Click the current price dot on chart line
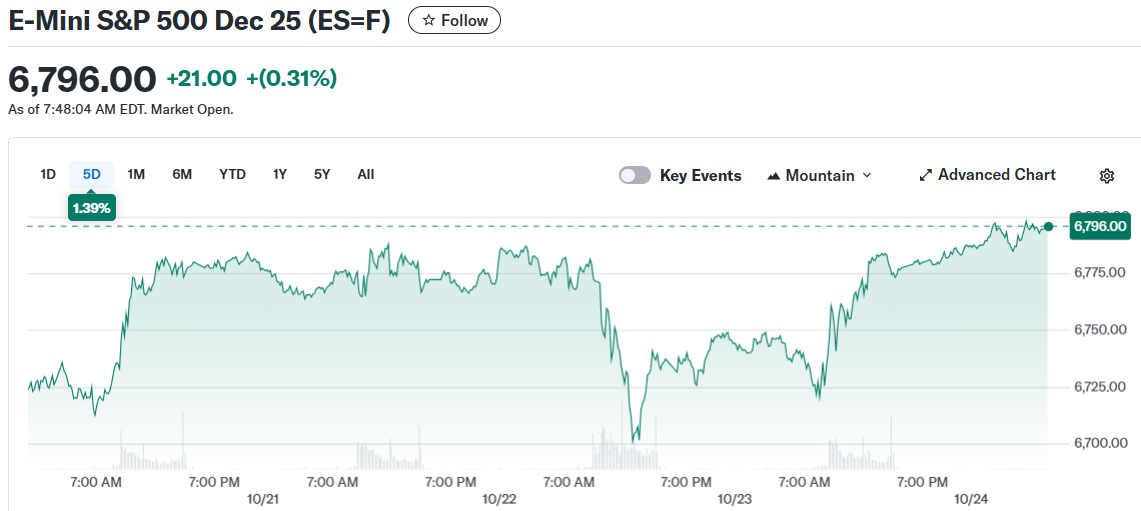The height and width of the screenshot is (511, 1141). pos(1048,227)
